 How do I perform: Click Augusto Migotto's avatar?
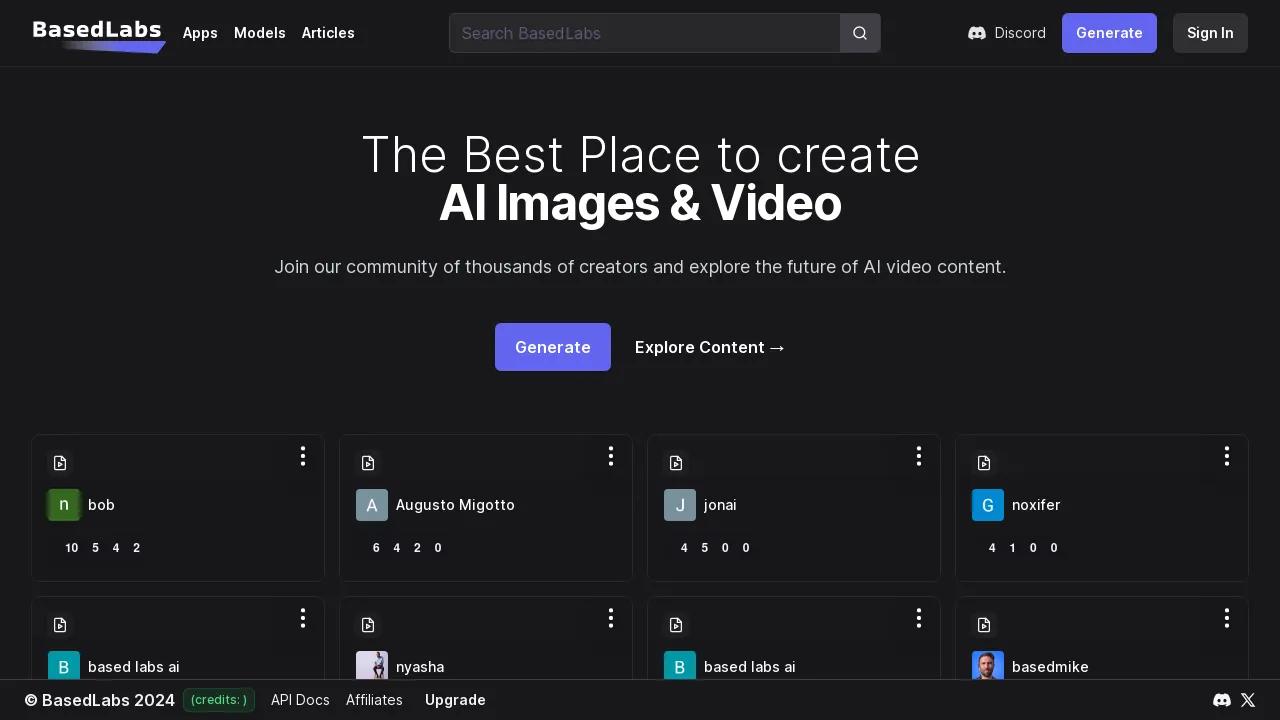[x=372, y=505]
